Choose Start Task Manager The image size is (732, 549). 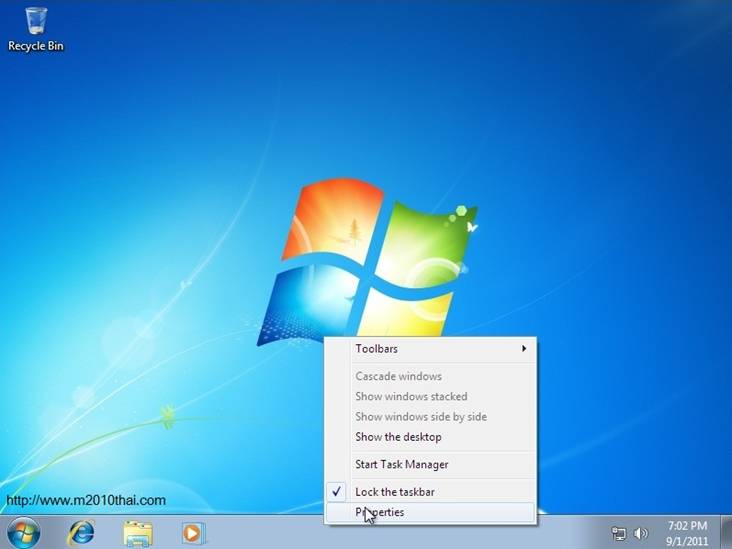430,465
